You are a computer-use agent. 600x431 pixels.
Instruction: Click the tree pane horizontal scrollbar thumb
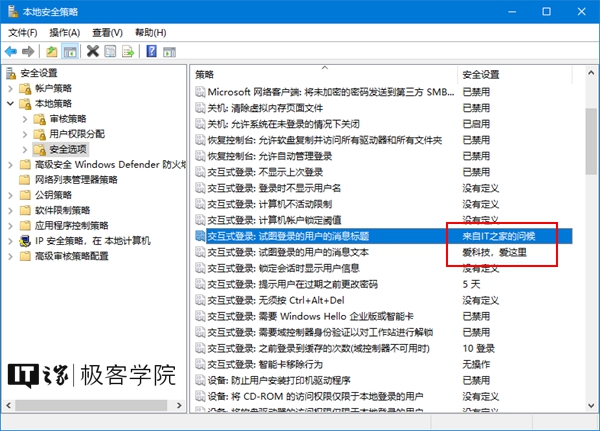(x=91, y=405)
